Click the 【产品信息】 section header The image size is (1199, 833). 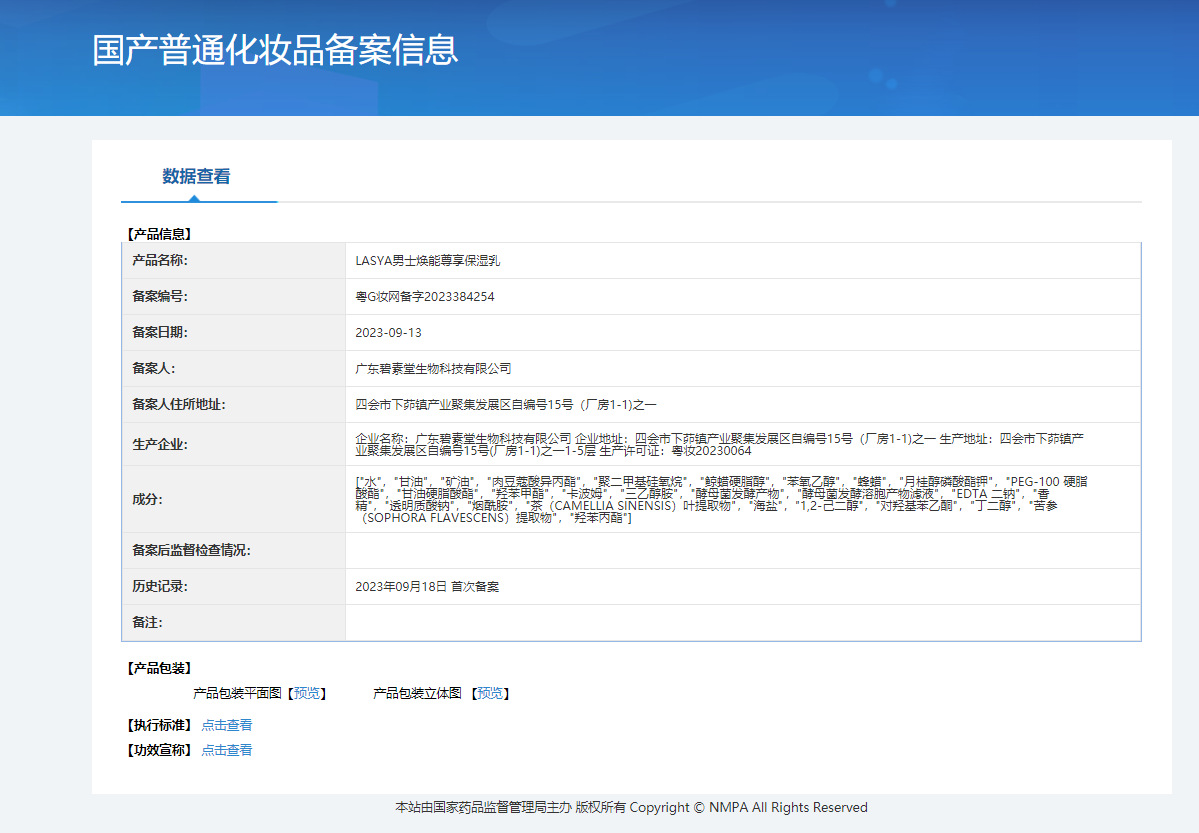point(159,234)
